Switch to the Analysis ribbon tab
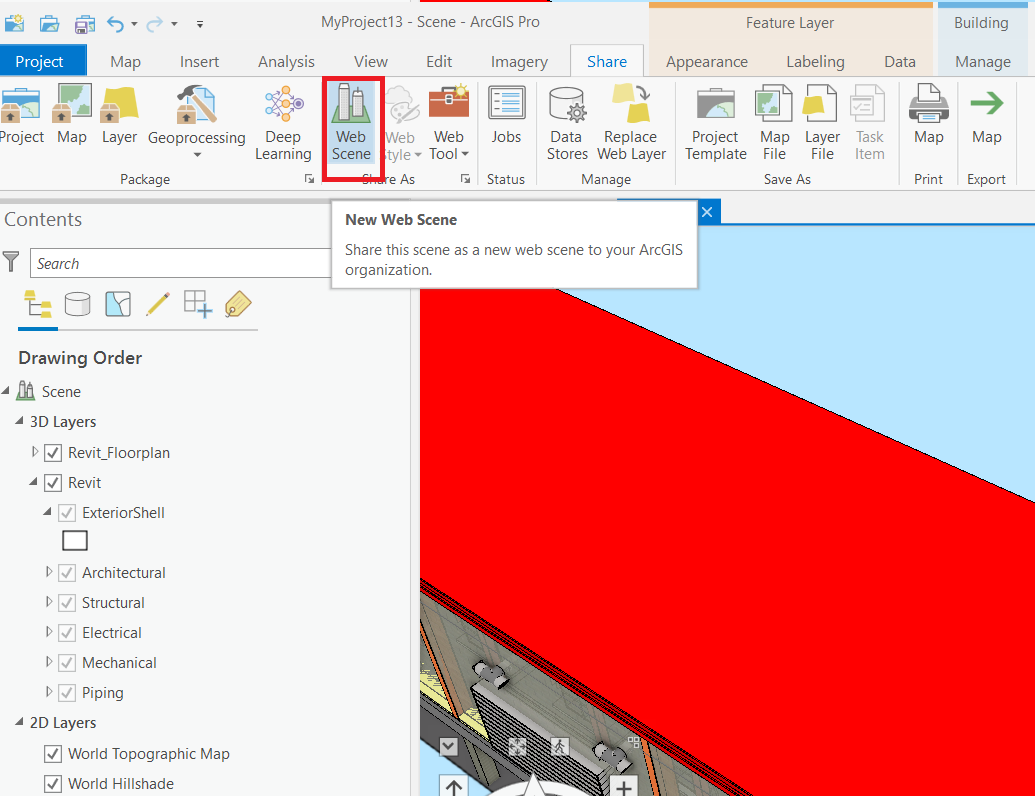This screenshot has width=1035, height=796. point(286,61)
